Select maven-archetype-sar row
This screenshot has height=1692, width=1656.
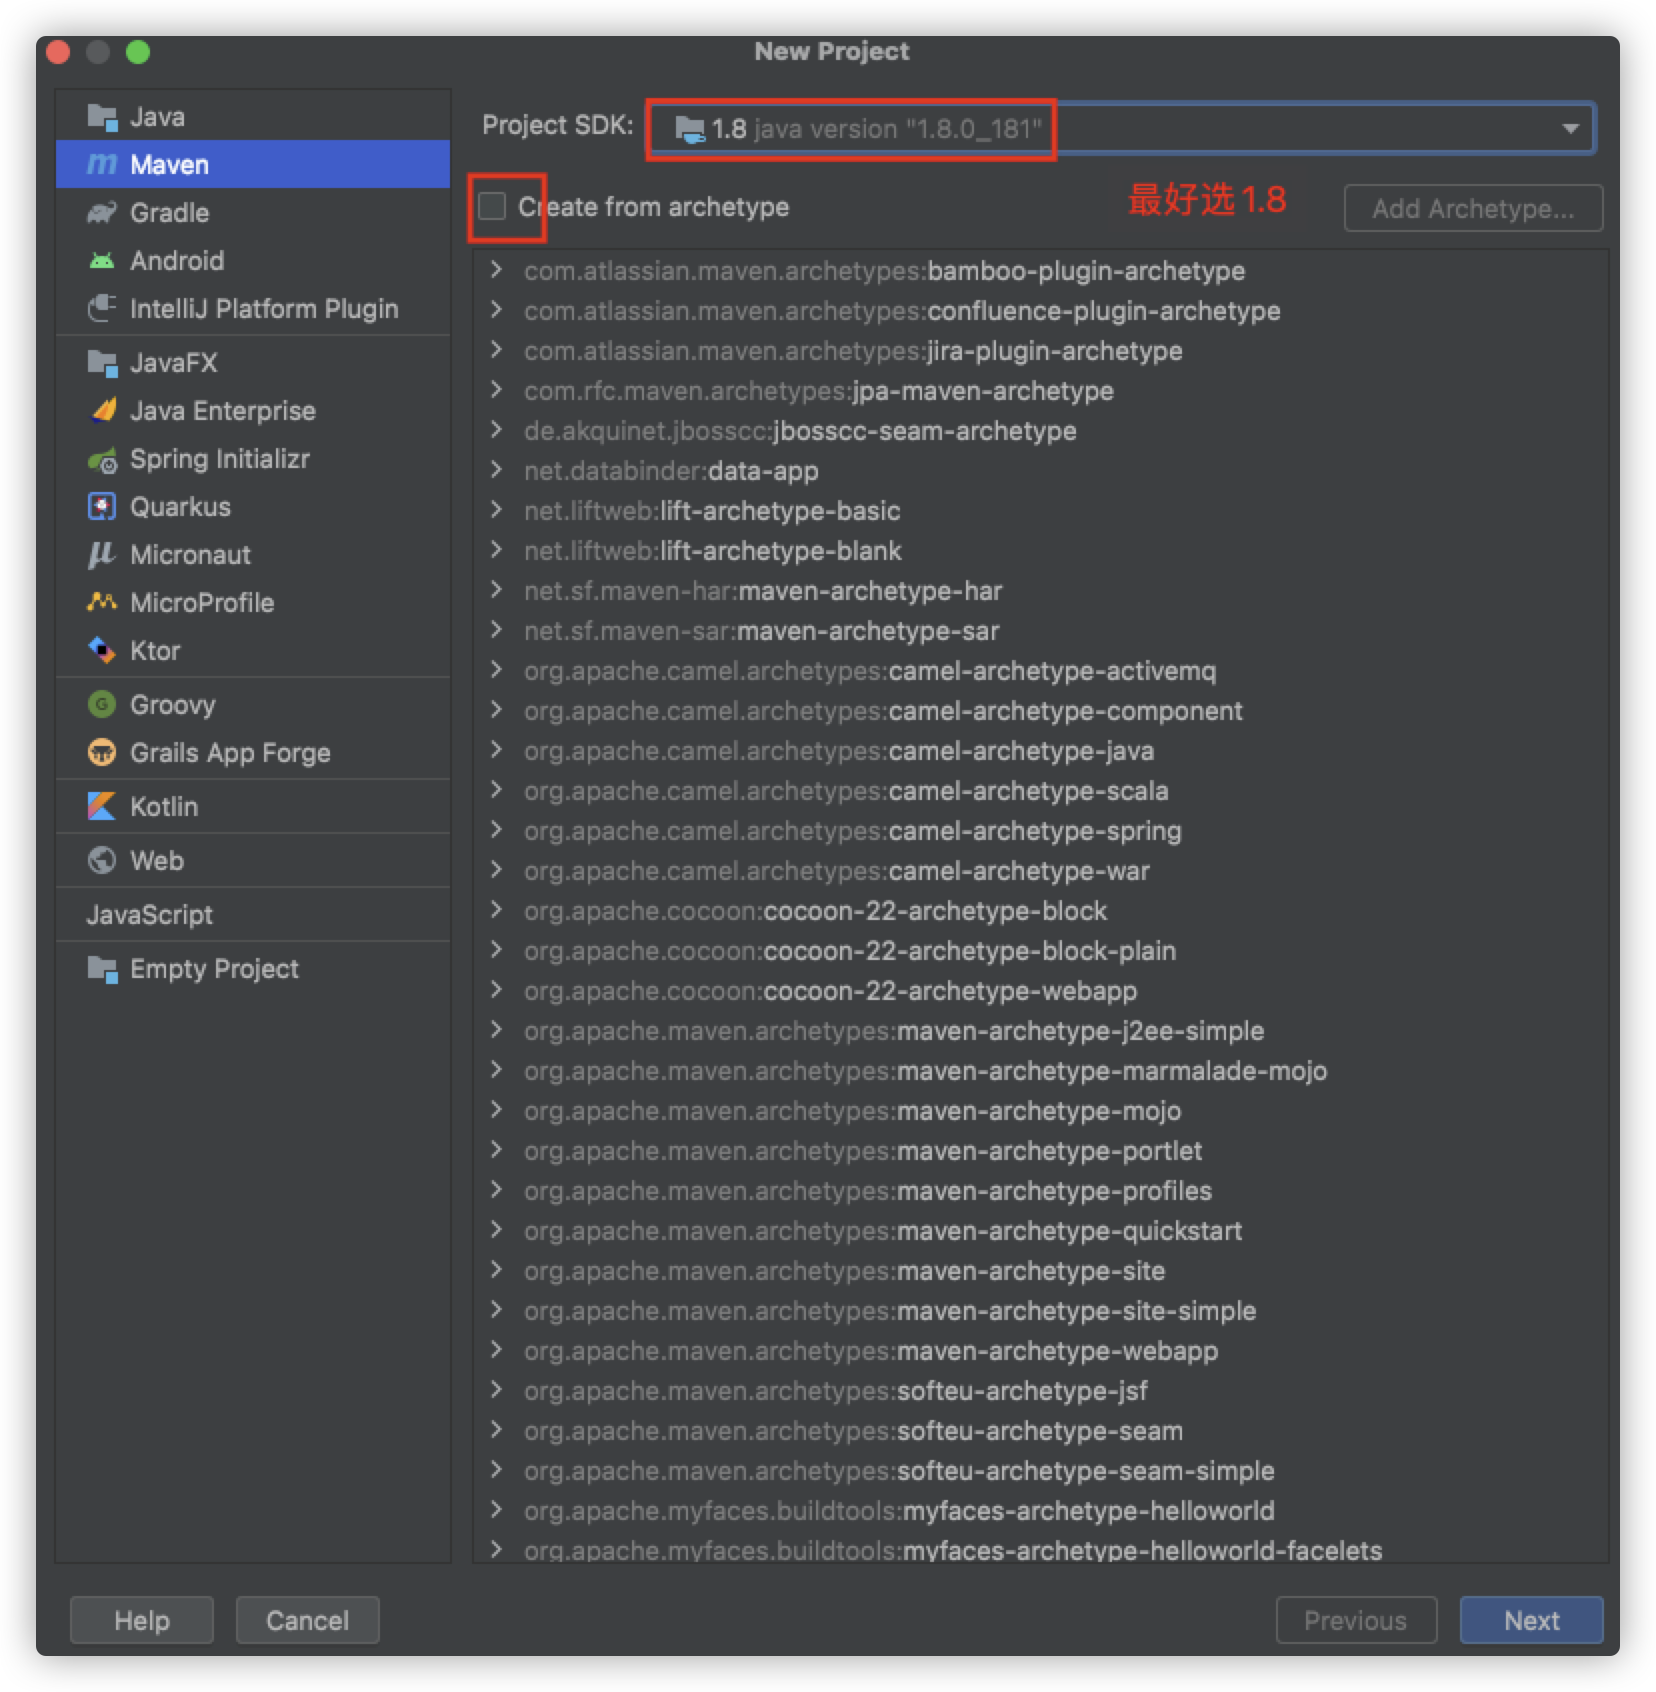click(1040, 631)
